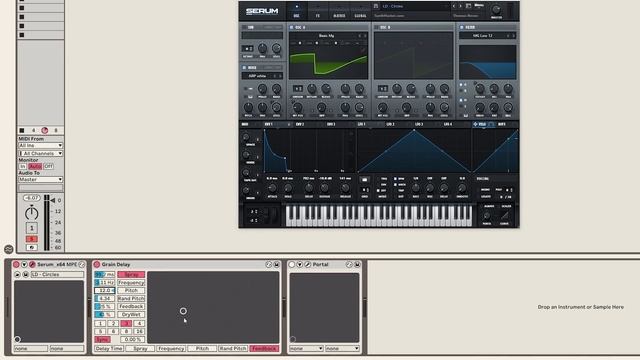
Task: Enable the Portal device activator
Action: [x=291, y=264]
